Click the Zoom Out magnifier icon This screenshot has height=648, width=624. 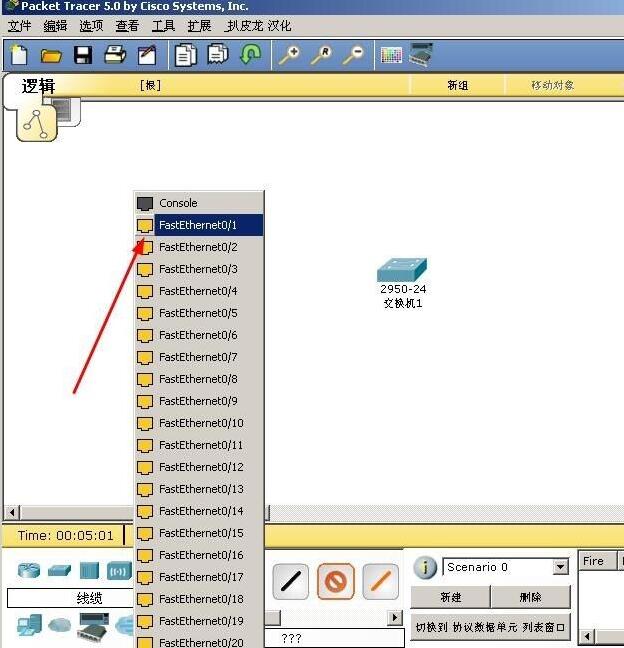pyautogui.click(x=353, y=55)
